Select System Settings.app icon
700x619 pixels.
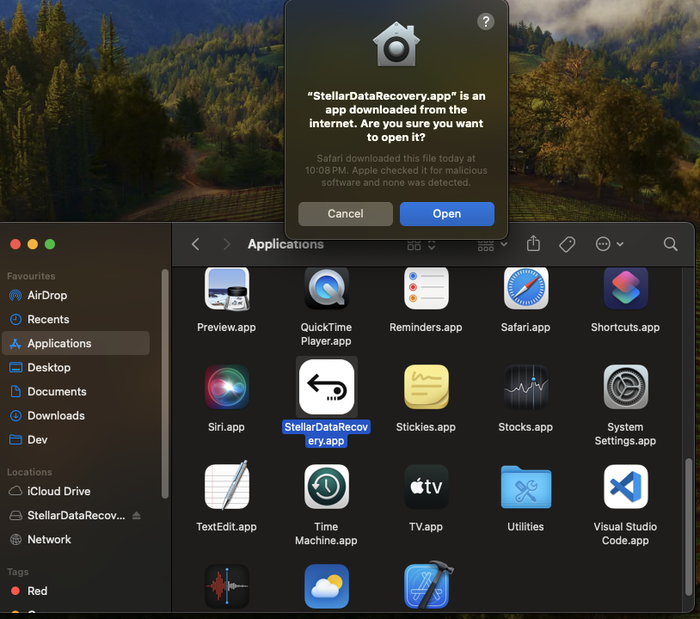625,387
